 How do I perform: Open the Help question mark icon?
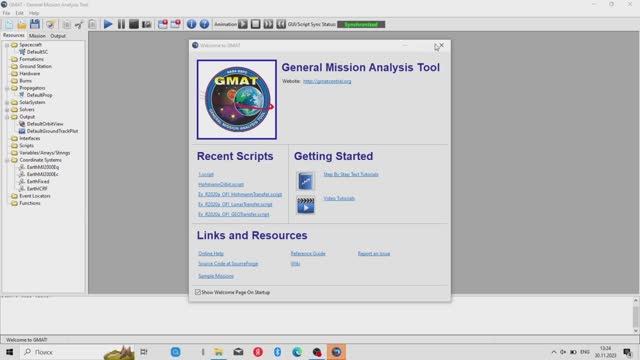pos(204,24)
